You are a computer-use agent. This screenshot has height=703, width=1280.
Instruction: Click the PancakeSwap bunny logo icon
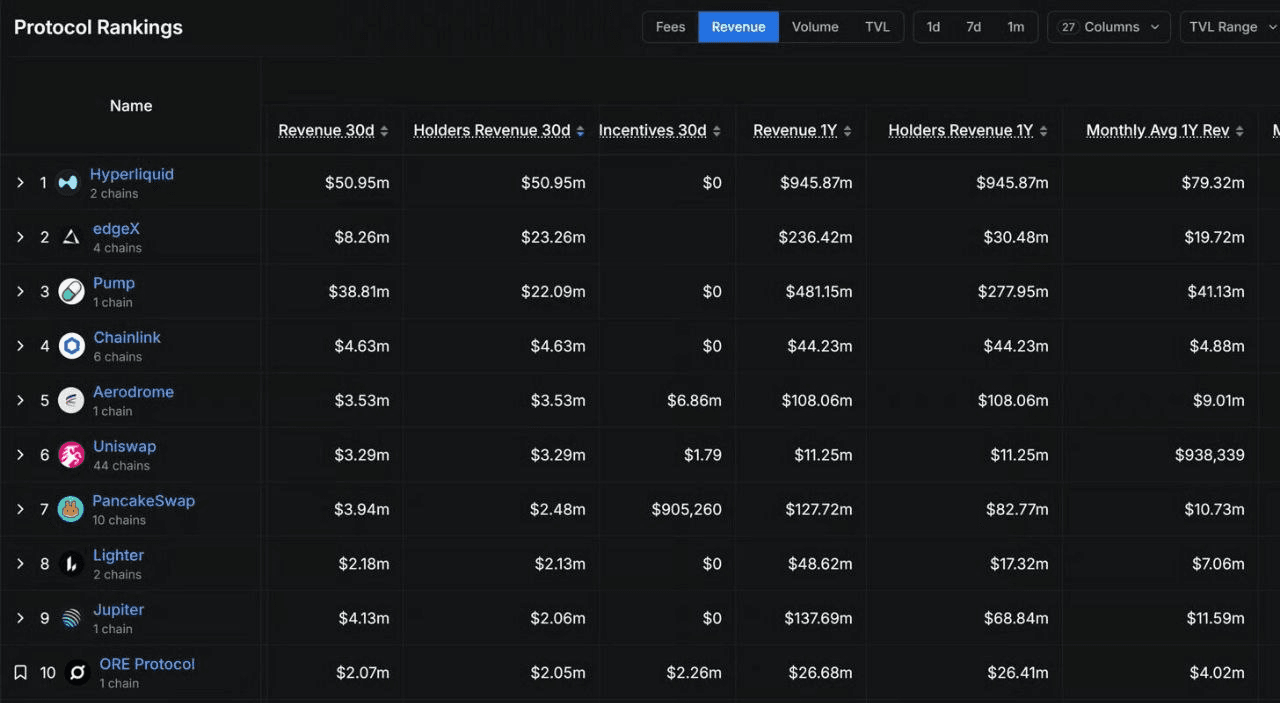tap(70, 509)
